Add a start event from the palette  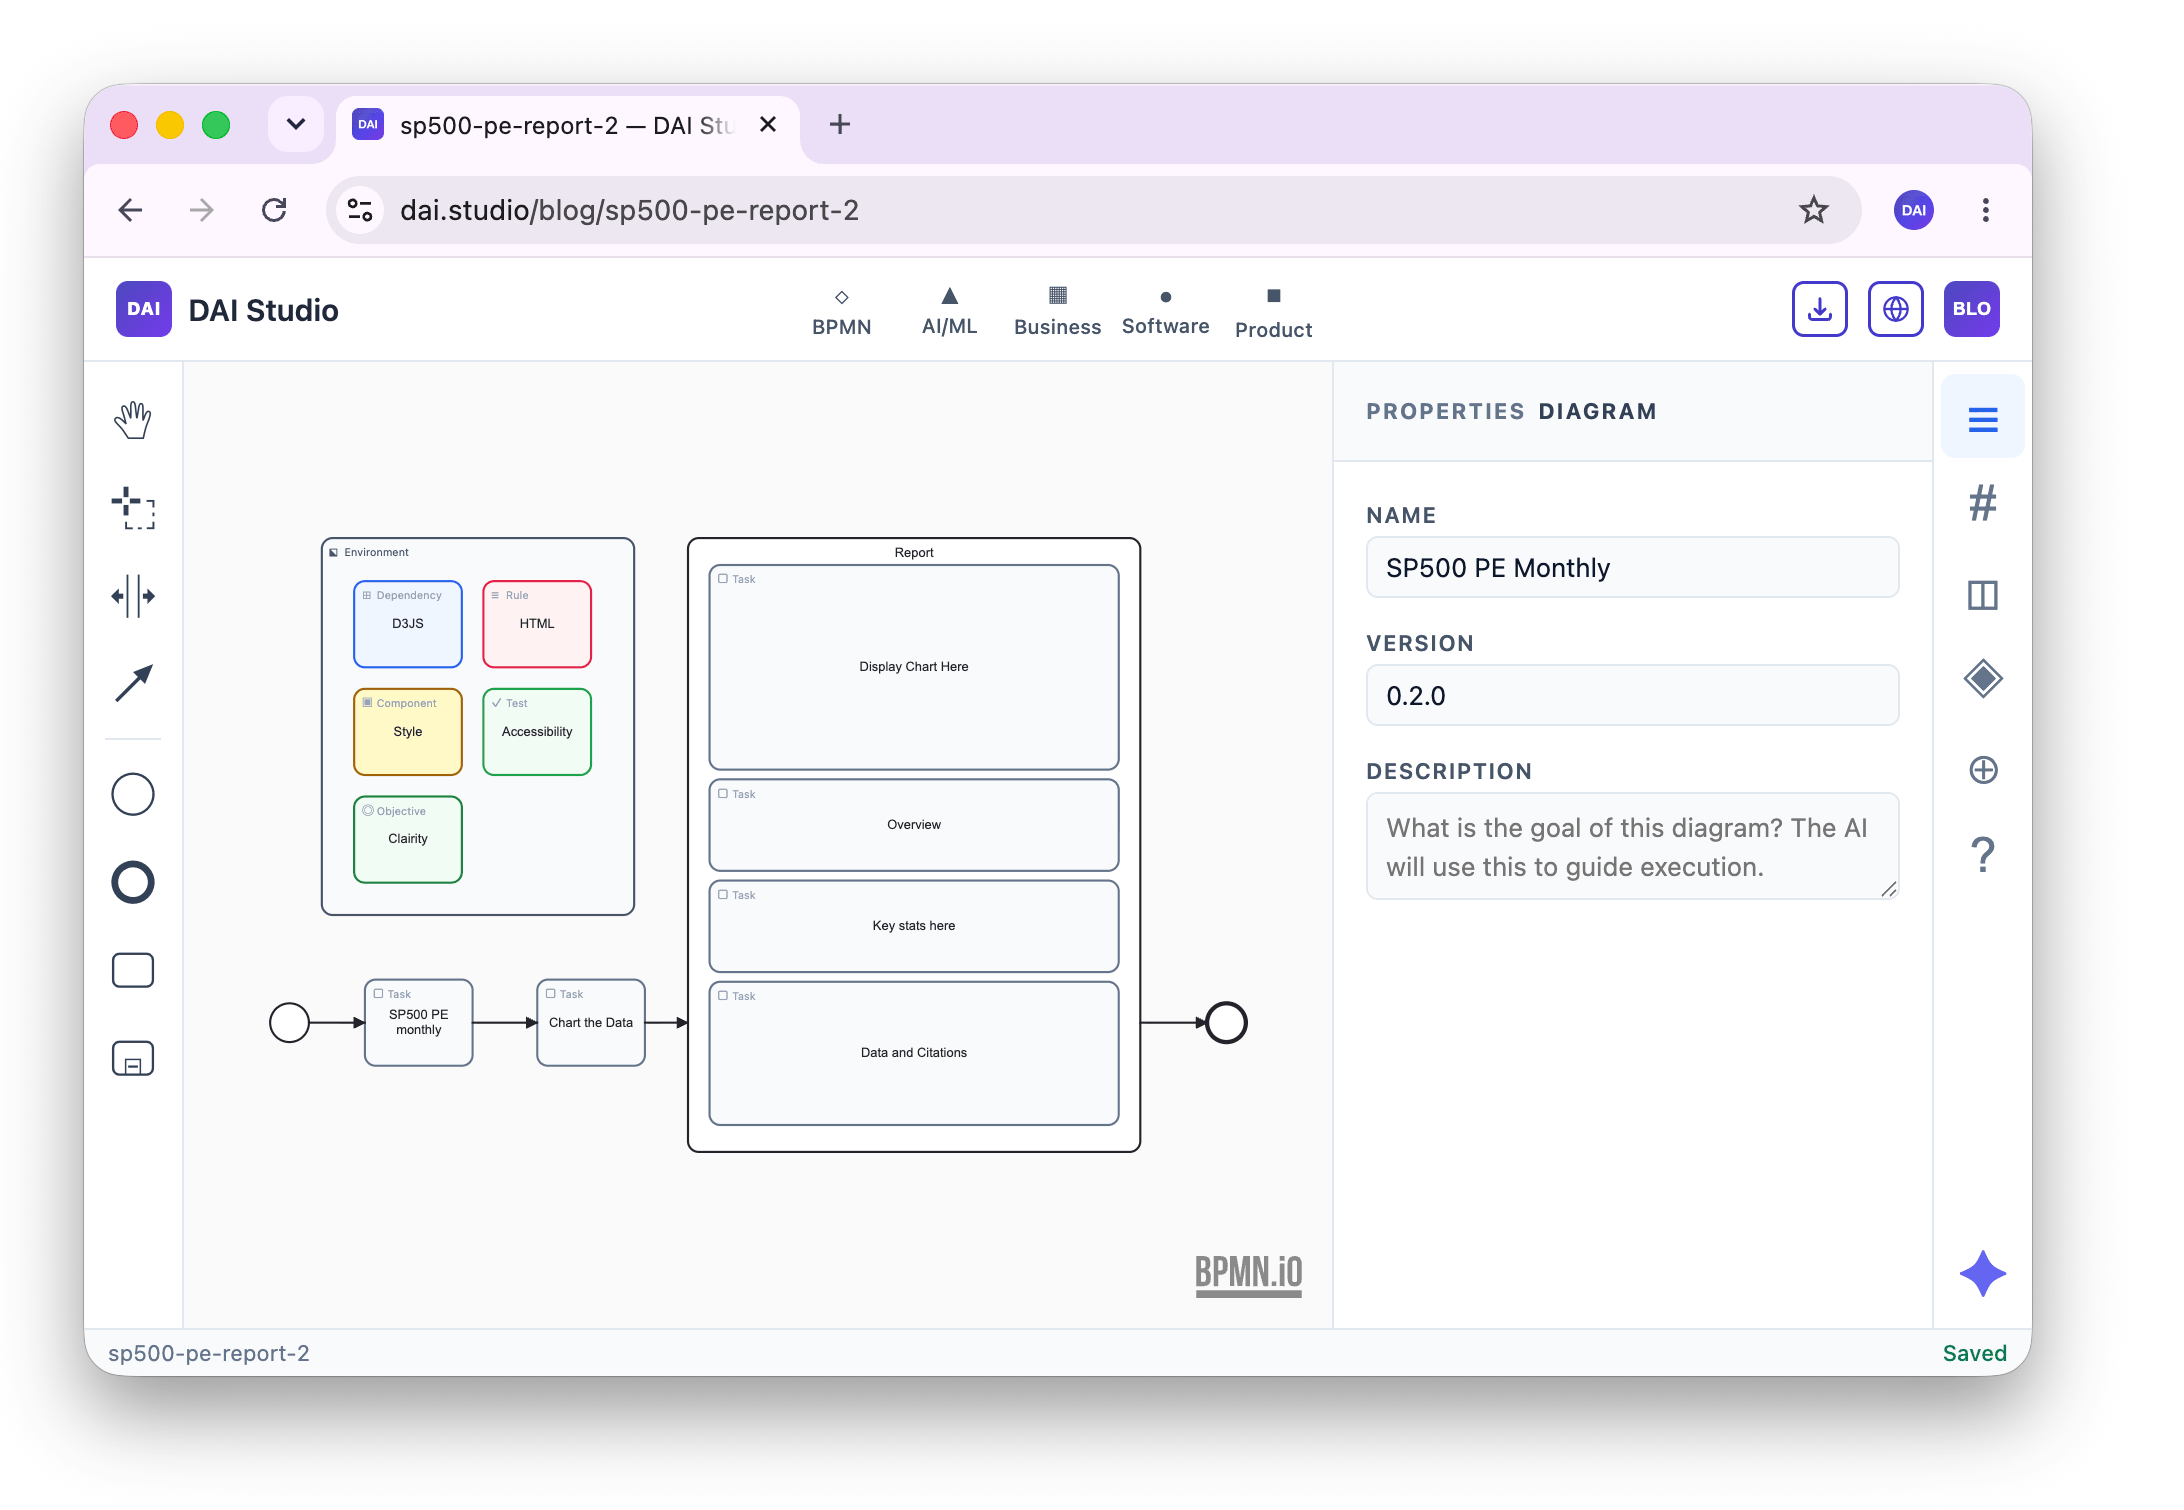click(x=133, y=794)
